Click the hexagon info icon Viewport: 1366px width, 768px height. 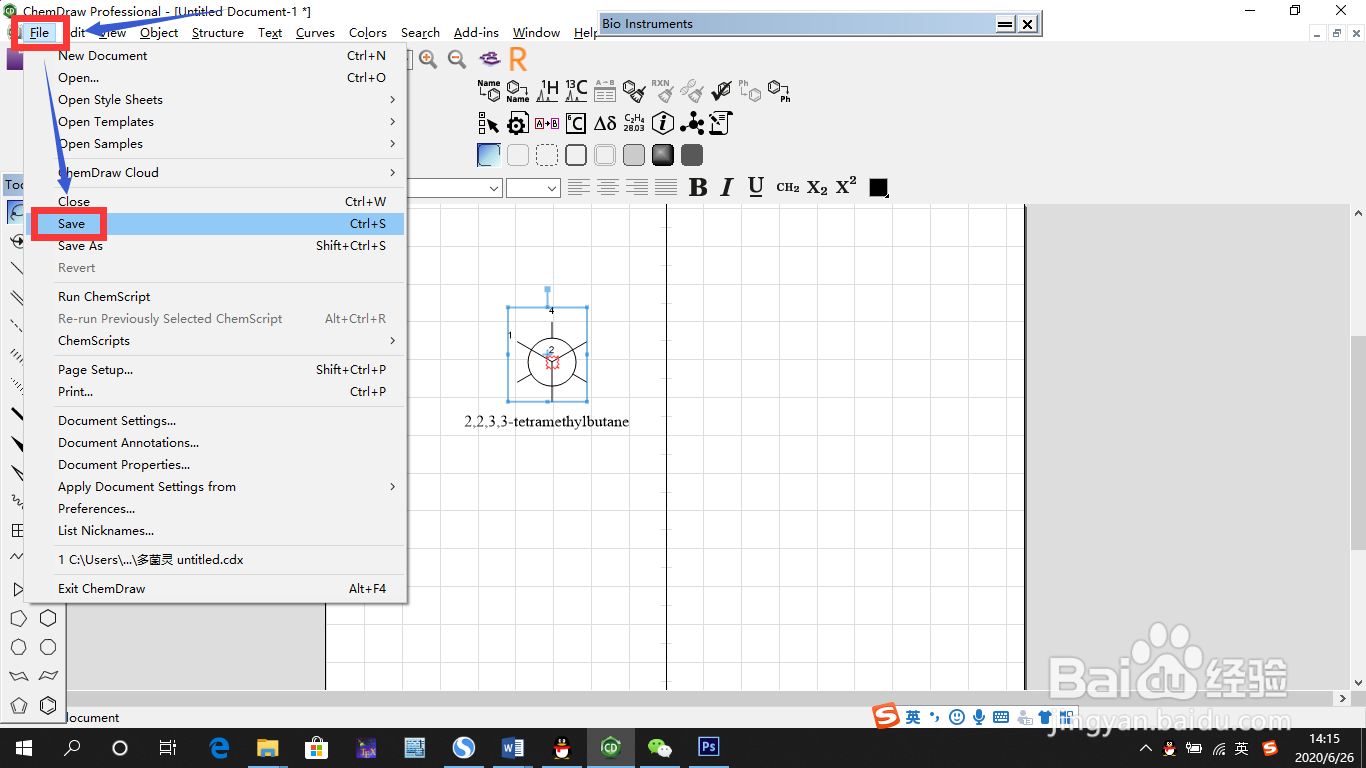[662, 123]
